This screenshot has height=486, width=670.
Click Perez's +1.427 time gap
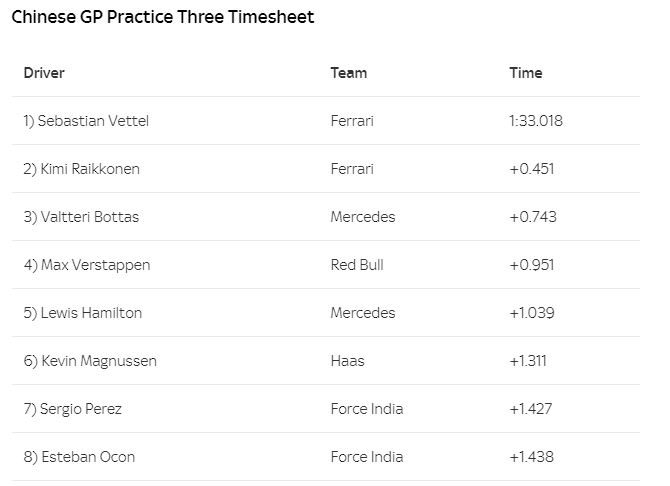[531, 409]
